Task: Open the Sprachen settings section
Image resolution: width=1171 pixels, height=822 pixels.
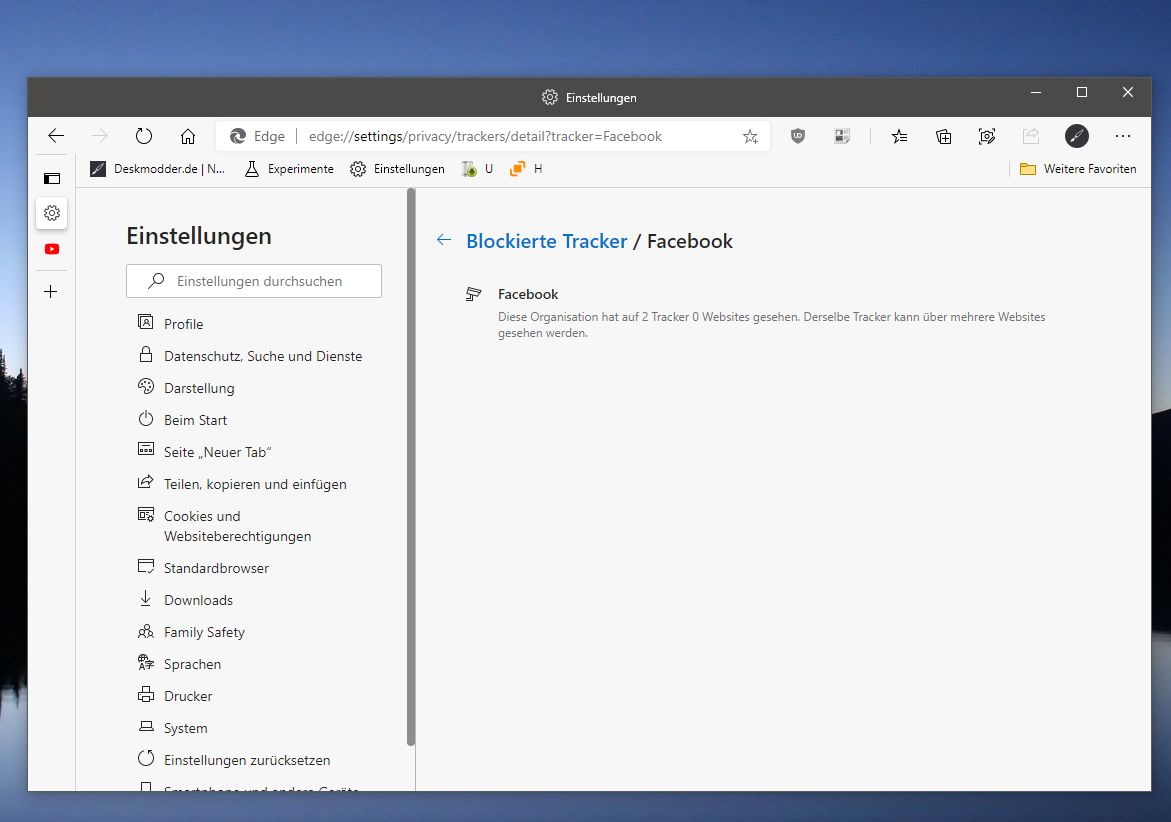Action: pos(193,664)
